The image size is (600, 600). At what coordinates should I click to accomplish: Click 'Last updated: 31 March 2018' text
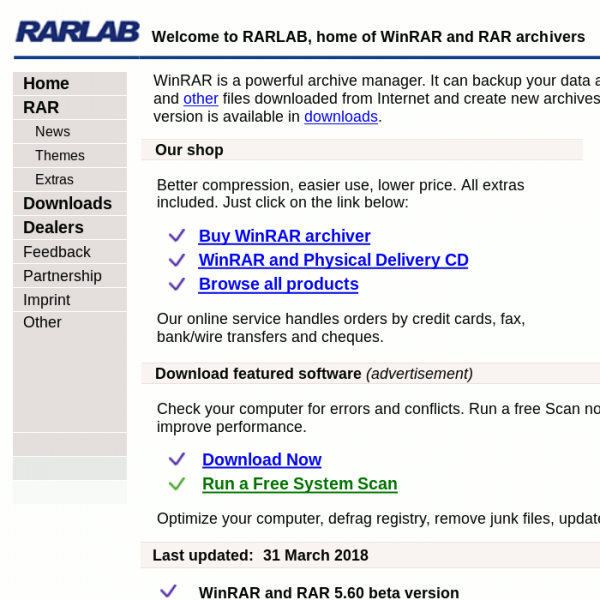click(x=260, y=555)
